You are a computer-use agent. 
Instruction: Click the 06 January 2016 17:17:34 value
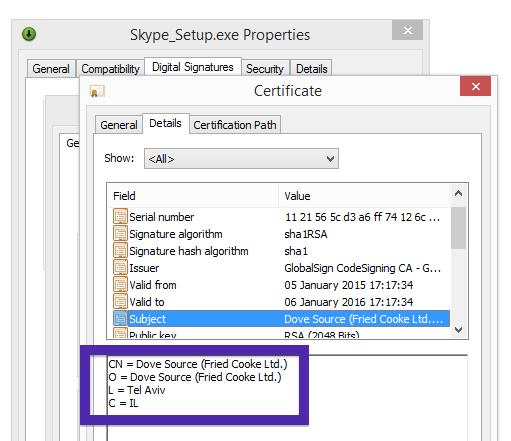pos(349,302)
